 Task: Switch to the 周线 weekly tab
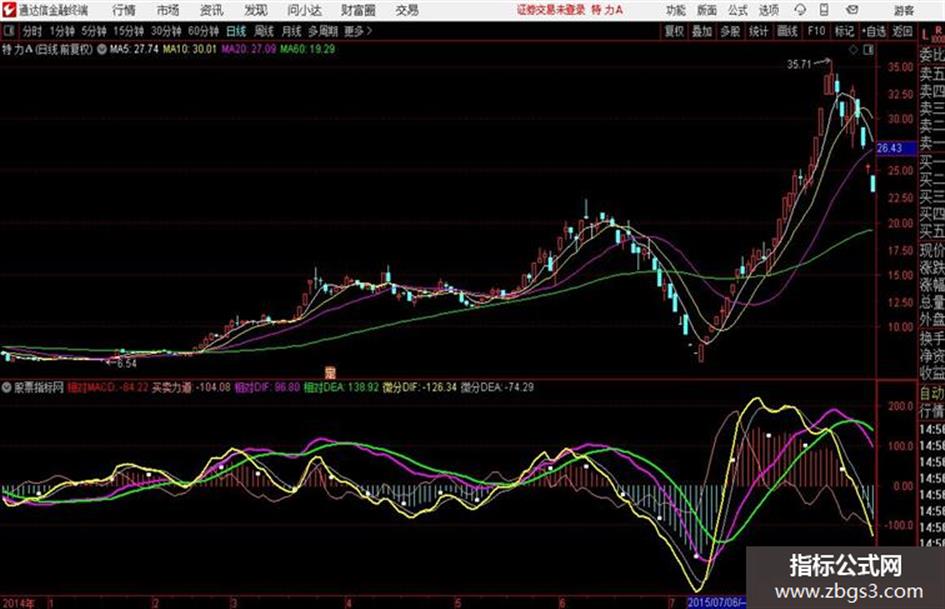click(264, 31)
